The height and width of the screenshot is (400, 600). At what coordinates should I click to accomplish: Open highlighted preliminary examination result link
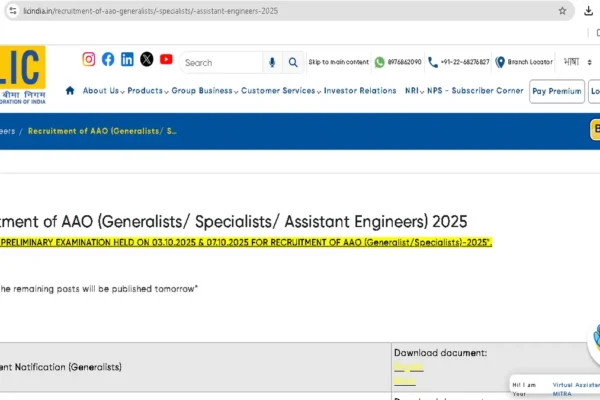tap(246, 242)
